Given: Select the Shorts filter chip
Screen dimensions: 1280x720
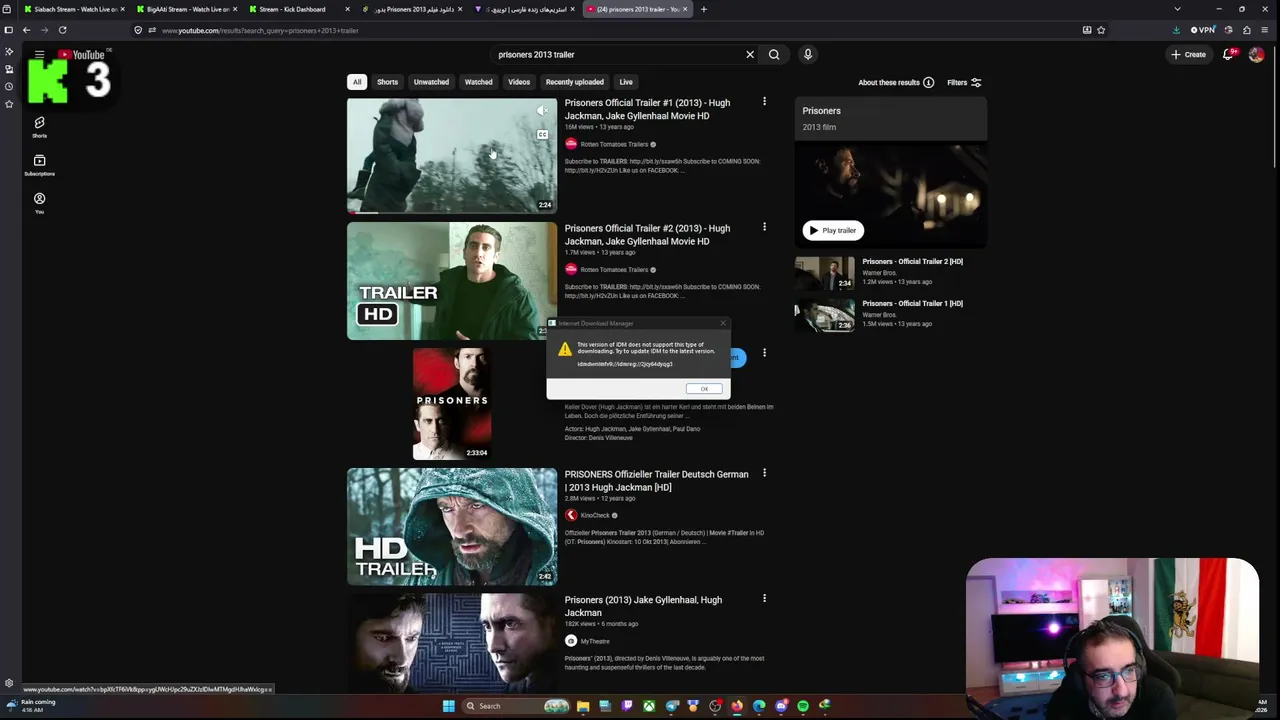Looking at the screenshot, I should click(387, 82).
